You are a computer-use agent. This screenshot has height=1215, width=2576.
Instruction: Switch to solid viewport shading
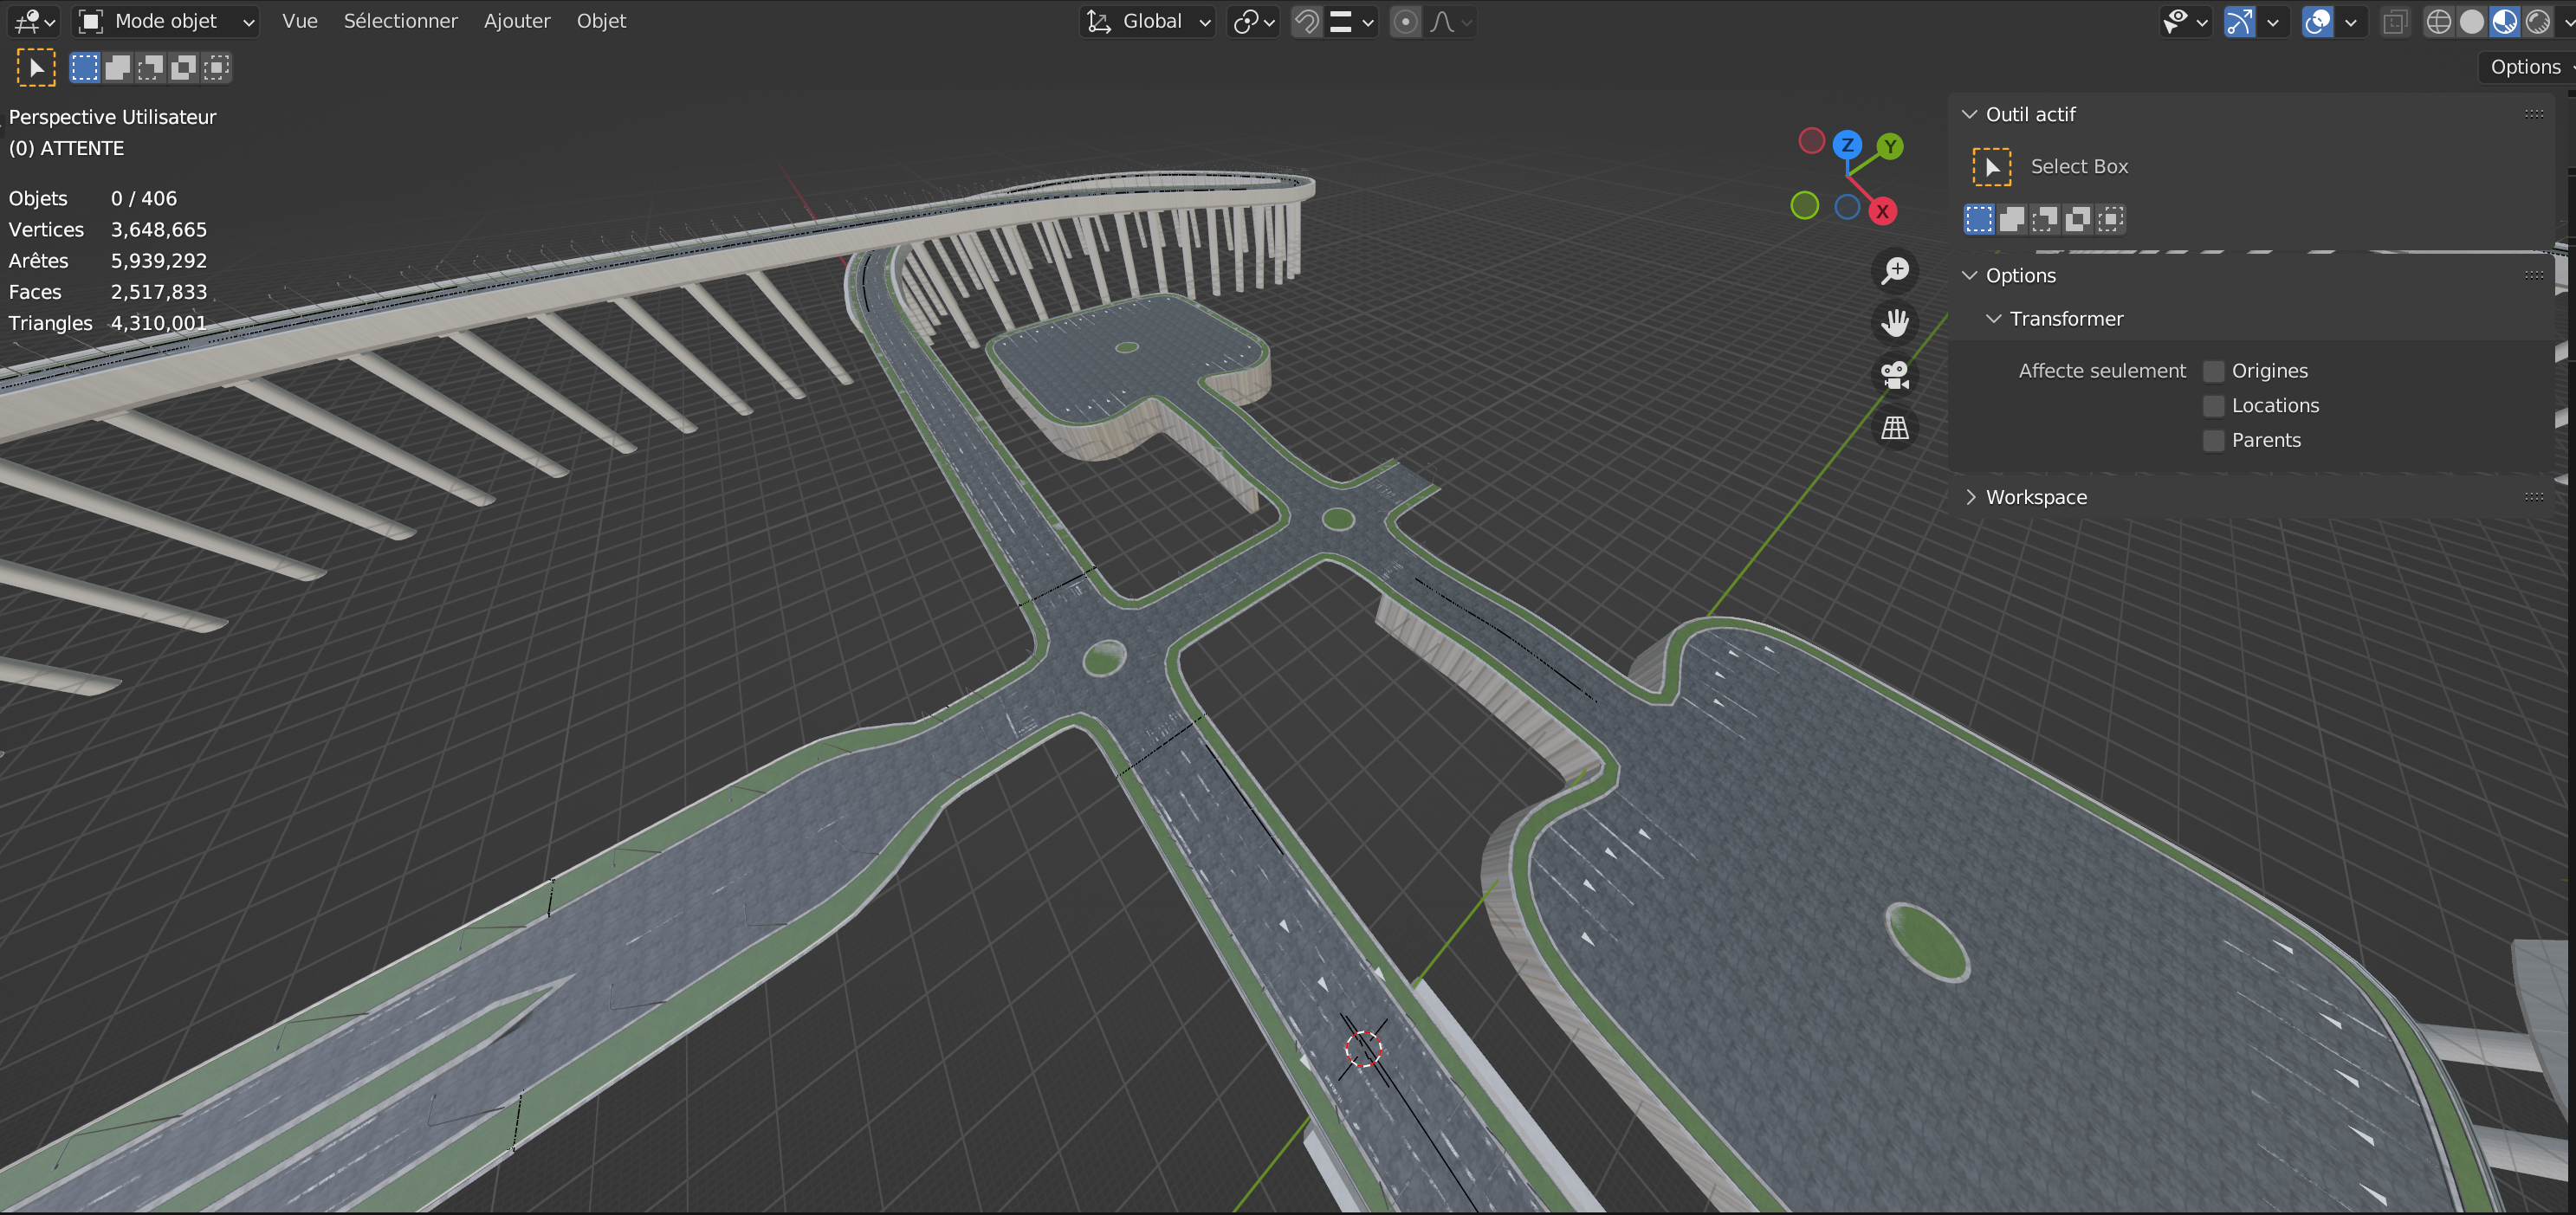tap(2471, 21)
